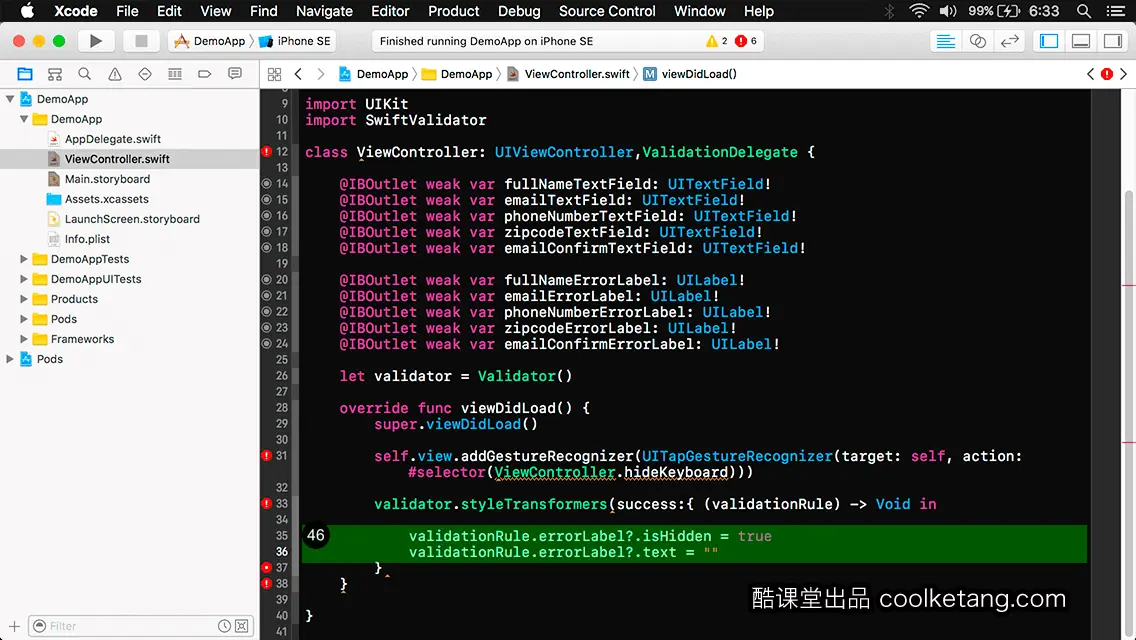Expand the Frameworks folder

point(24,339)
